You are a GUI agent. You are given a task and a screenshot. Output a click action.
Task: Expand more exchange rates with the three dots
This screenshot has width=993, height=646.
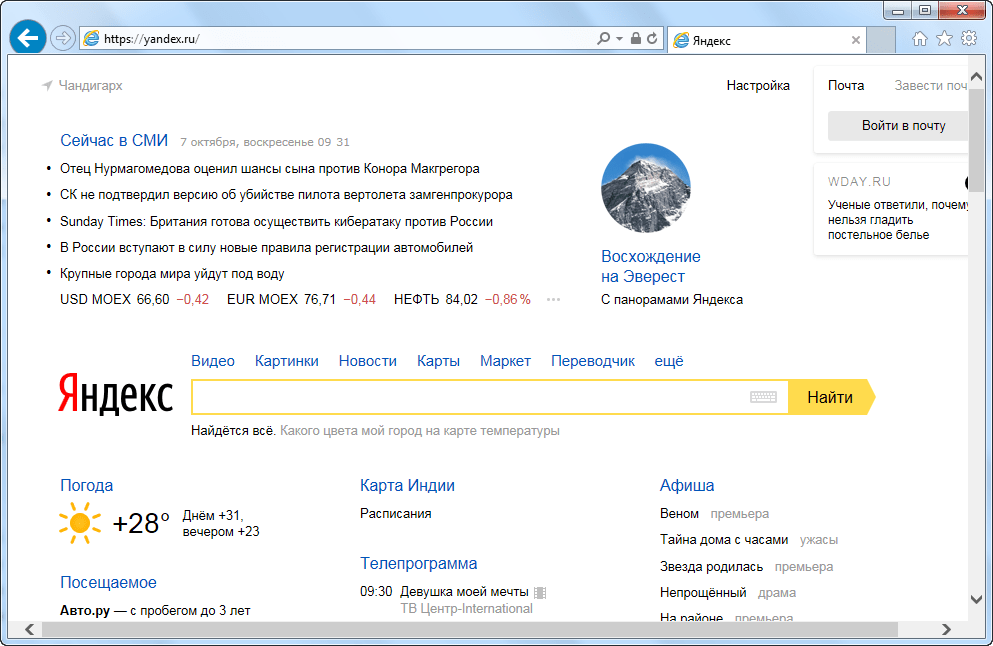click(554, 299)
